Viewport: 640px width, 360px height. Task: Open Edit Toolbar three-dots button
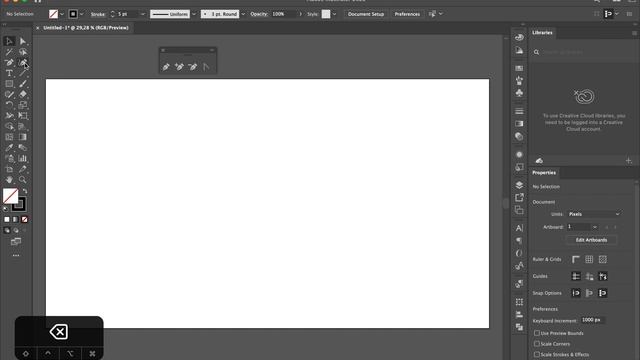(x=16, y=256)
